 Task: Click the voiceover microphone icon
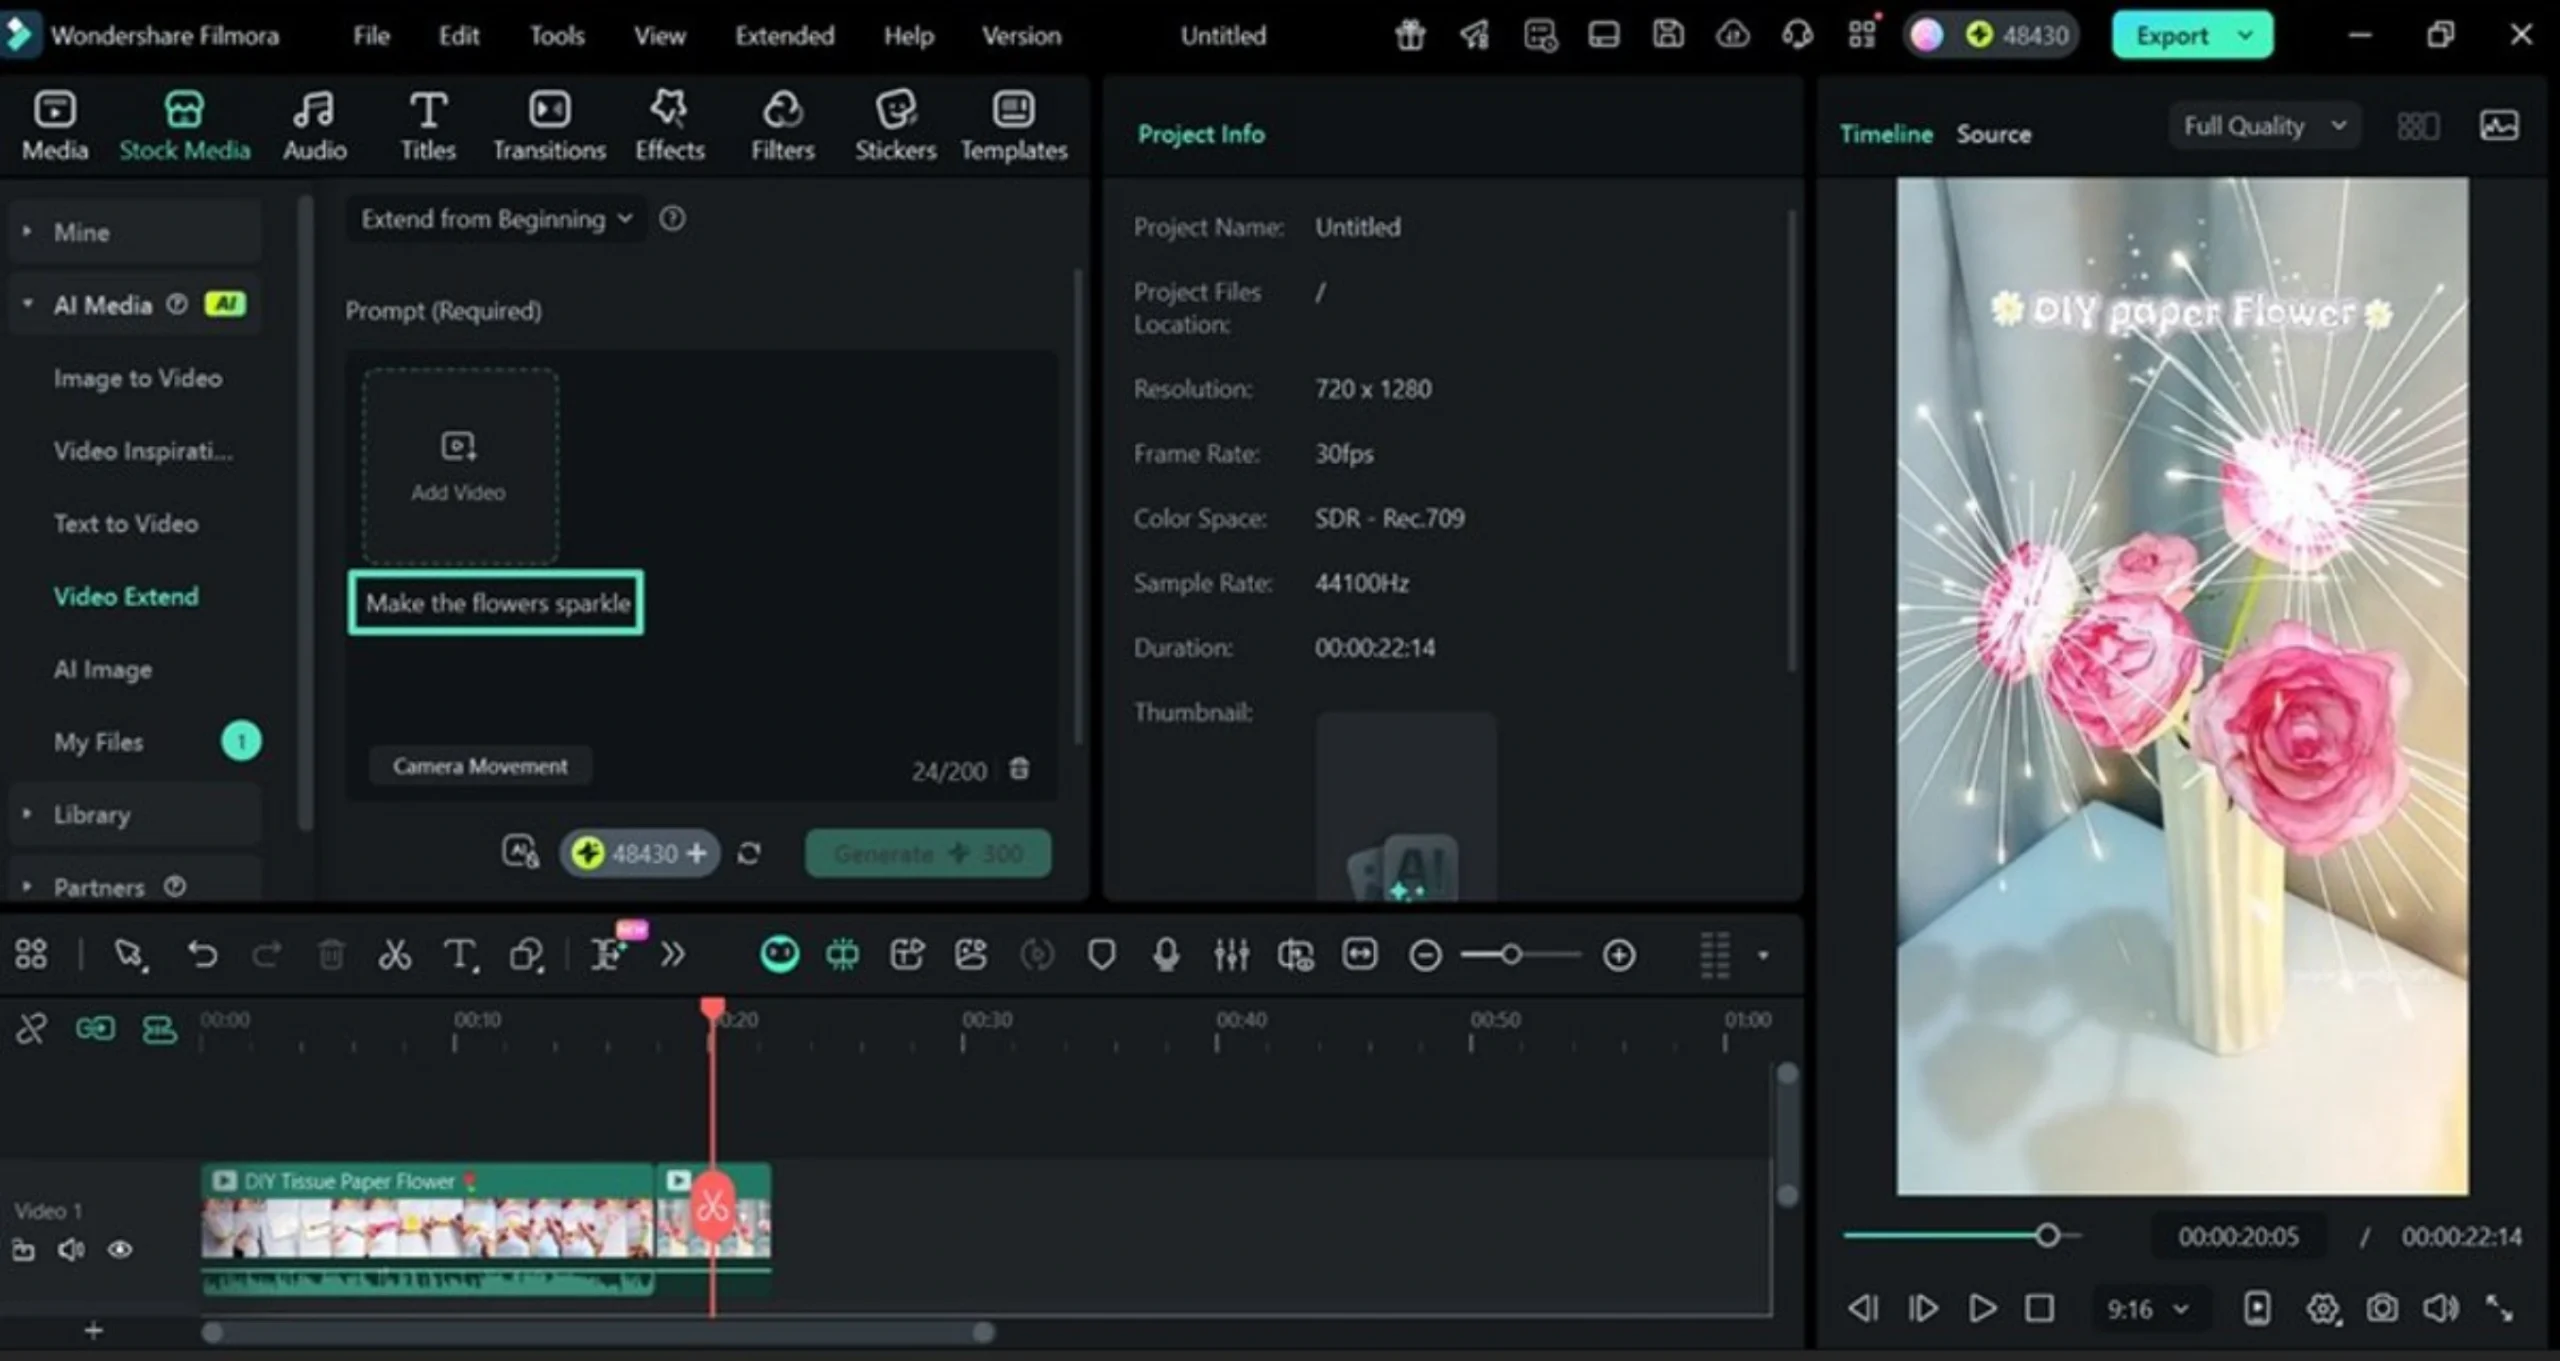pyautogui.click(x=1166, y=955)
